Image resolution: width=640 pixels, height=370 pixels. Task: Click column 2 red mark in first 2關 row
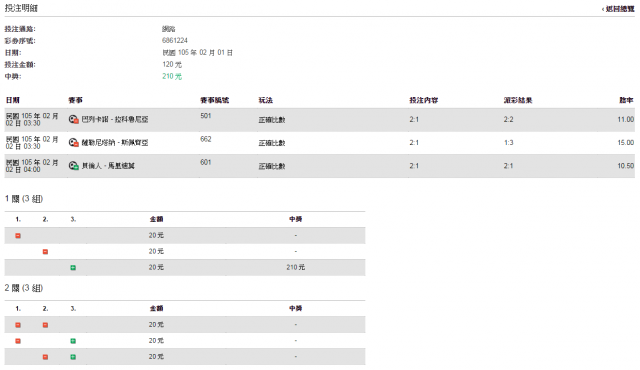(45, 325)
